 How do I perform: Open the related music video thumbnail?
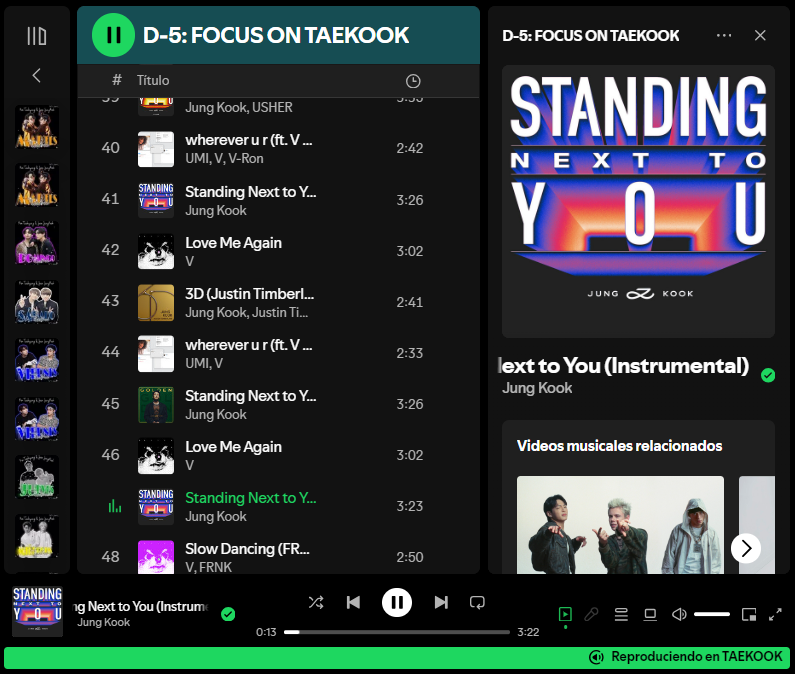620,525
